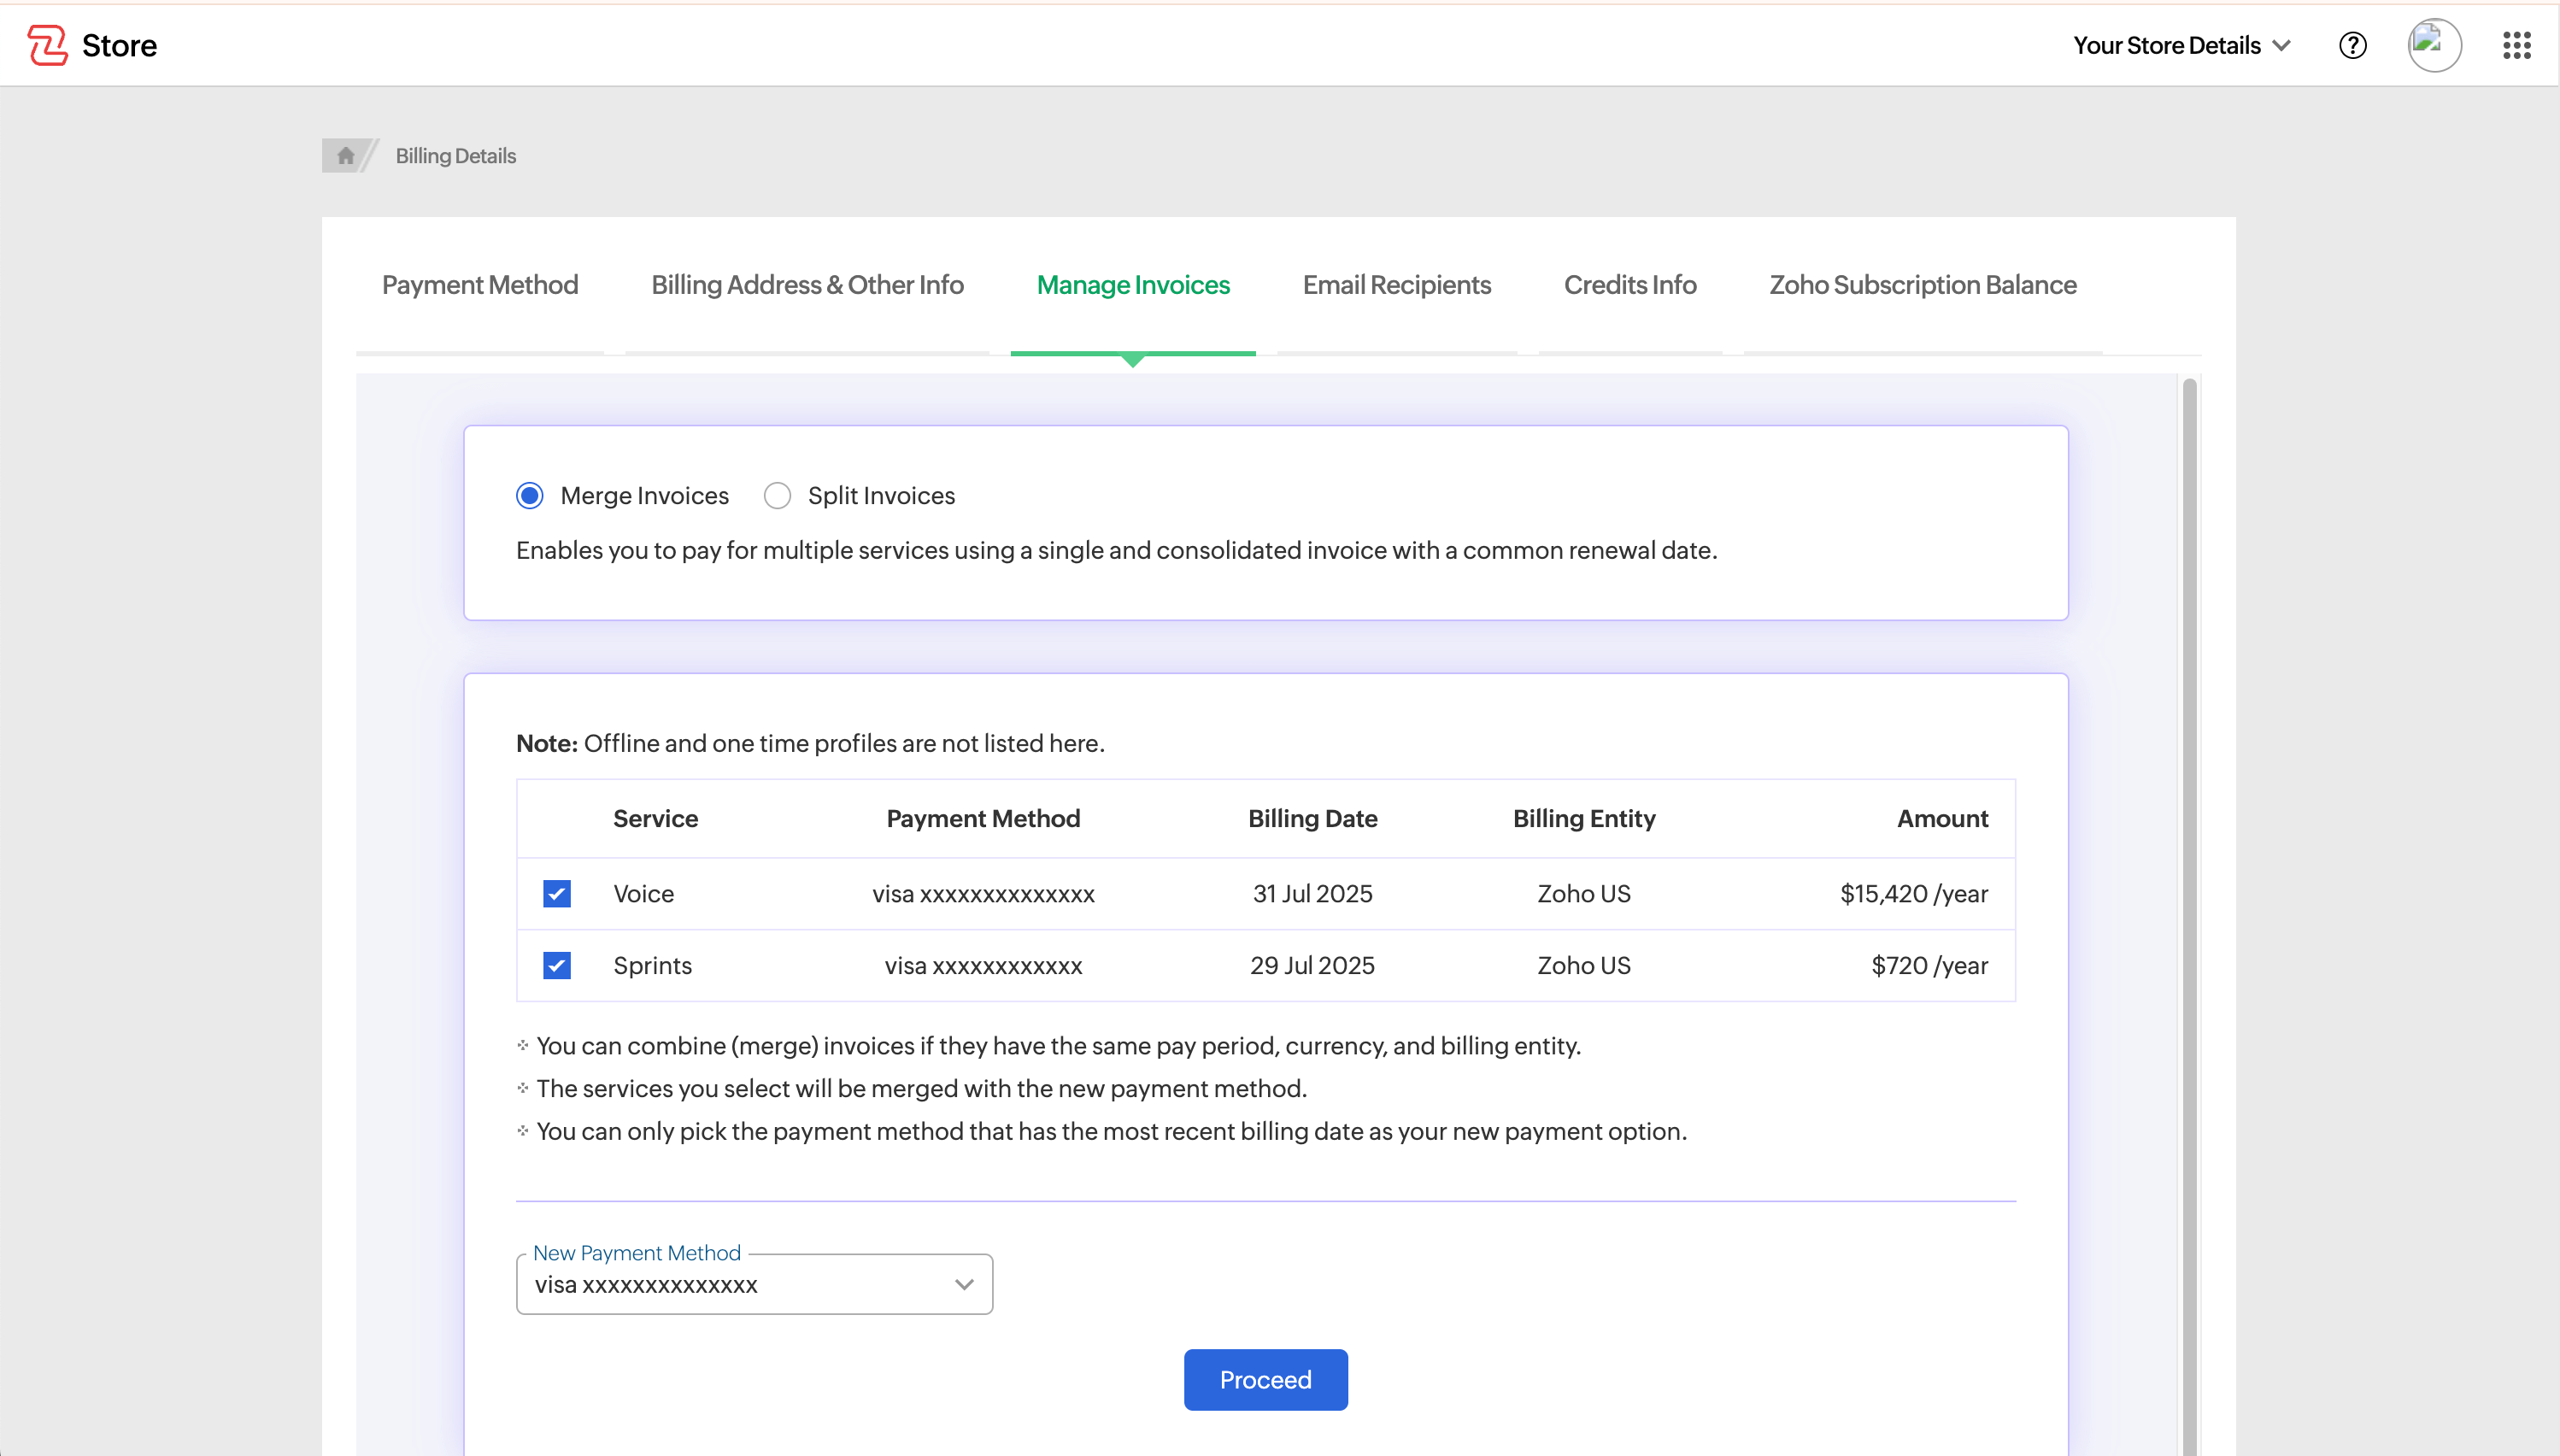2560x1456 pixels.
Task: Click the home breadcrumb icon
Action: (x=345, y=155)
